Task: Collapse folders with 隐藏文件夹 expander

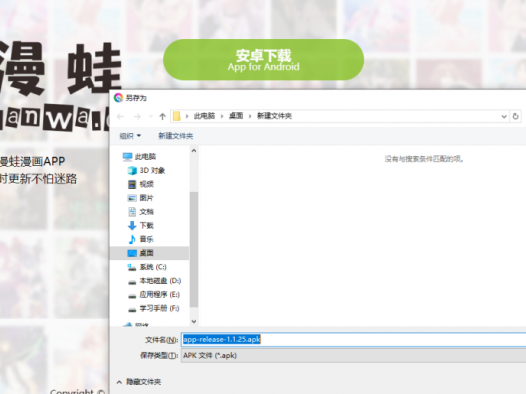Action: click(x=139, y=382)
